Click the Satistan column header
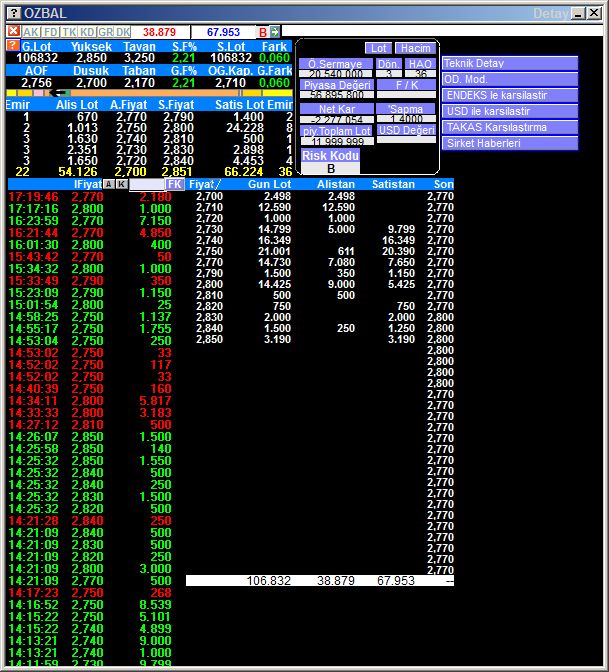This screenshot has height=672, width=609. (393, 184)
